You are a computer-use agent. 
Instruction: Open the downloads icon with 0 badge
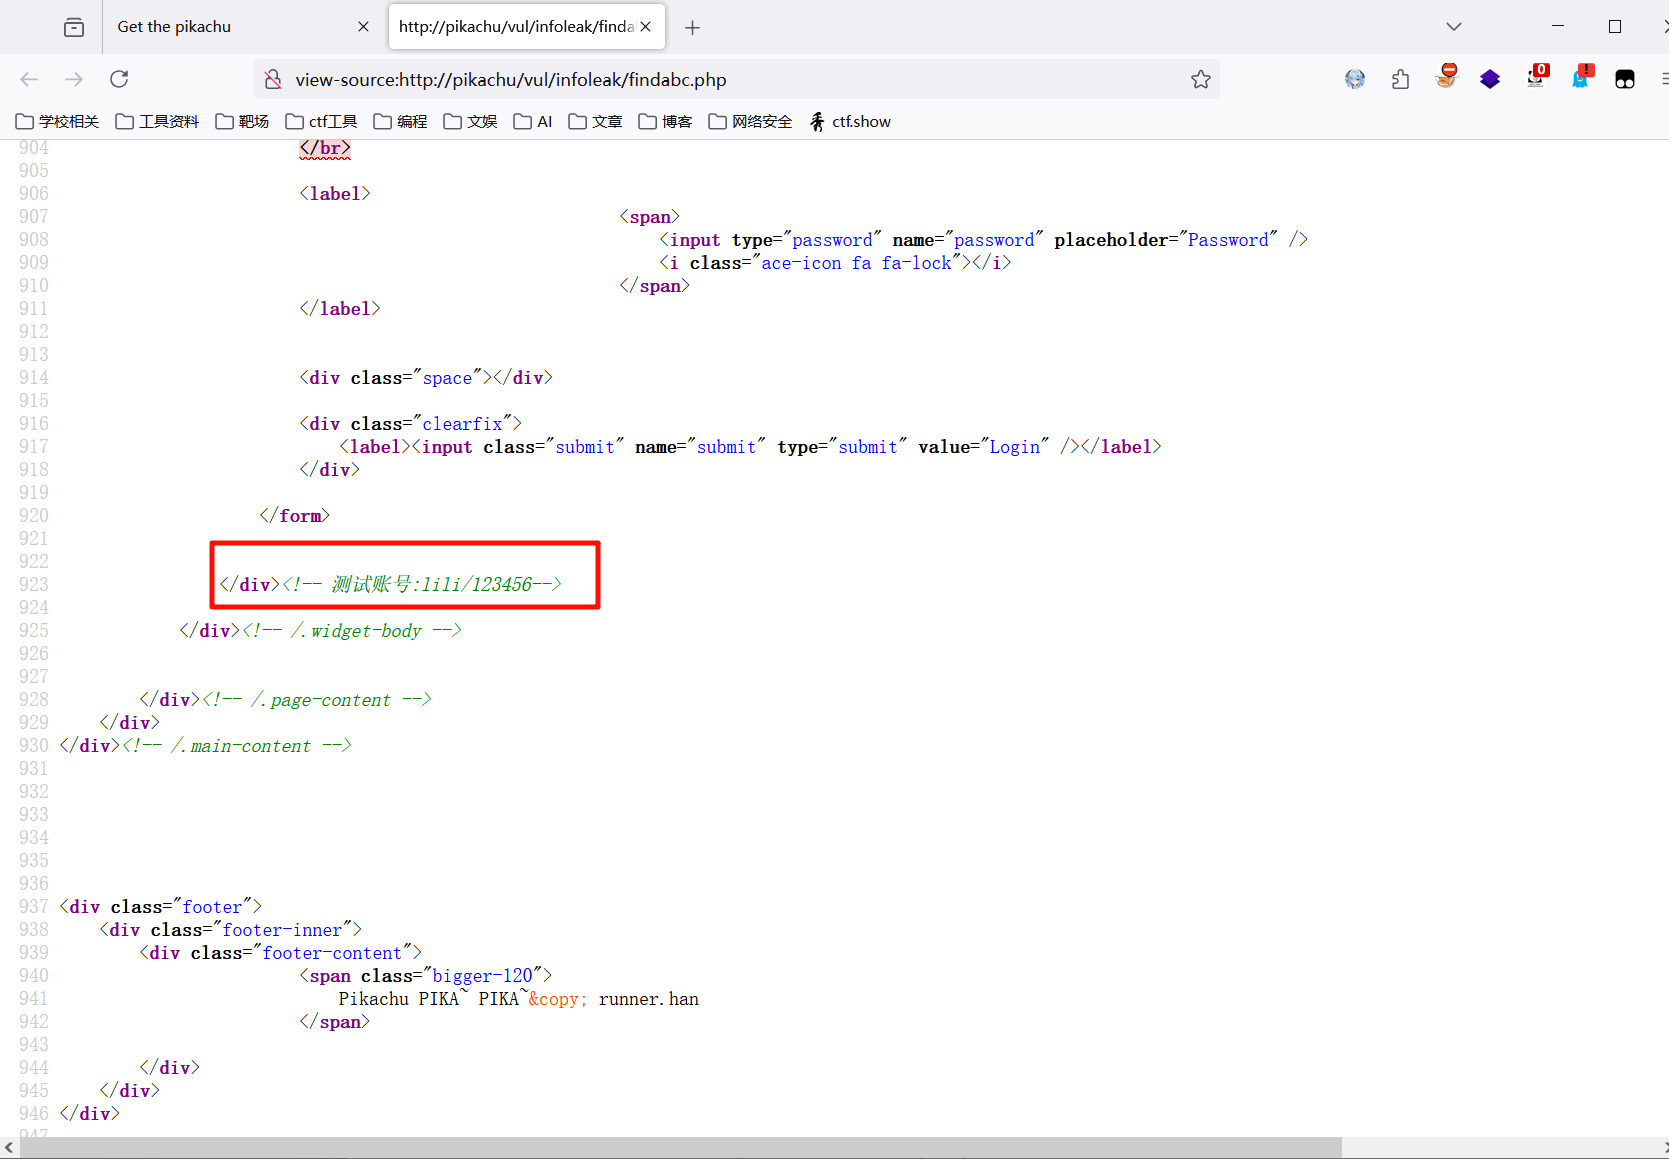point(1537,77)
